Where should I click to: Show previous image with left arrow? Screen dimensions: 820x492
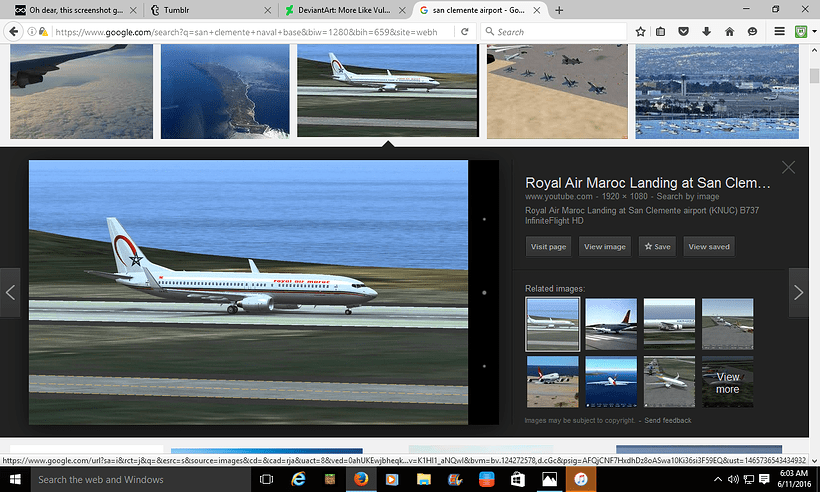click(x=10, y=292)
